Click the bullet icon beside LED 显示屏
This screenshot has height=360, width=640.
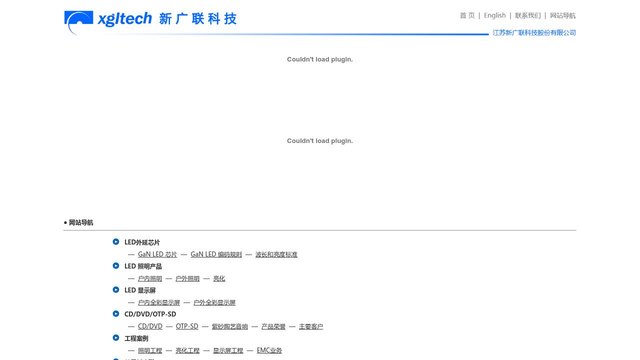click(x=116, y=290)
